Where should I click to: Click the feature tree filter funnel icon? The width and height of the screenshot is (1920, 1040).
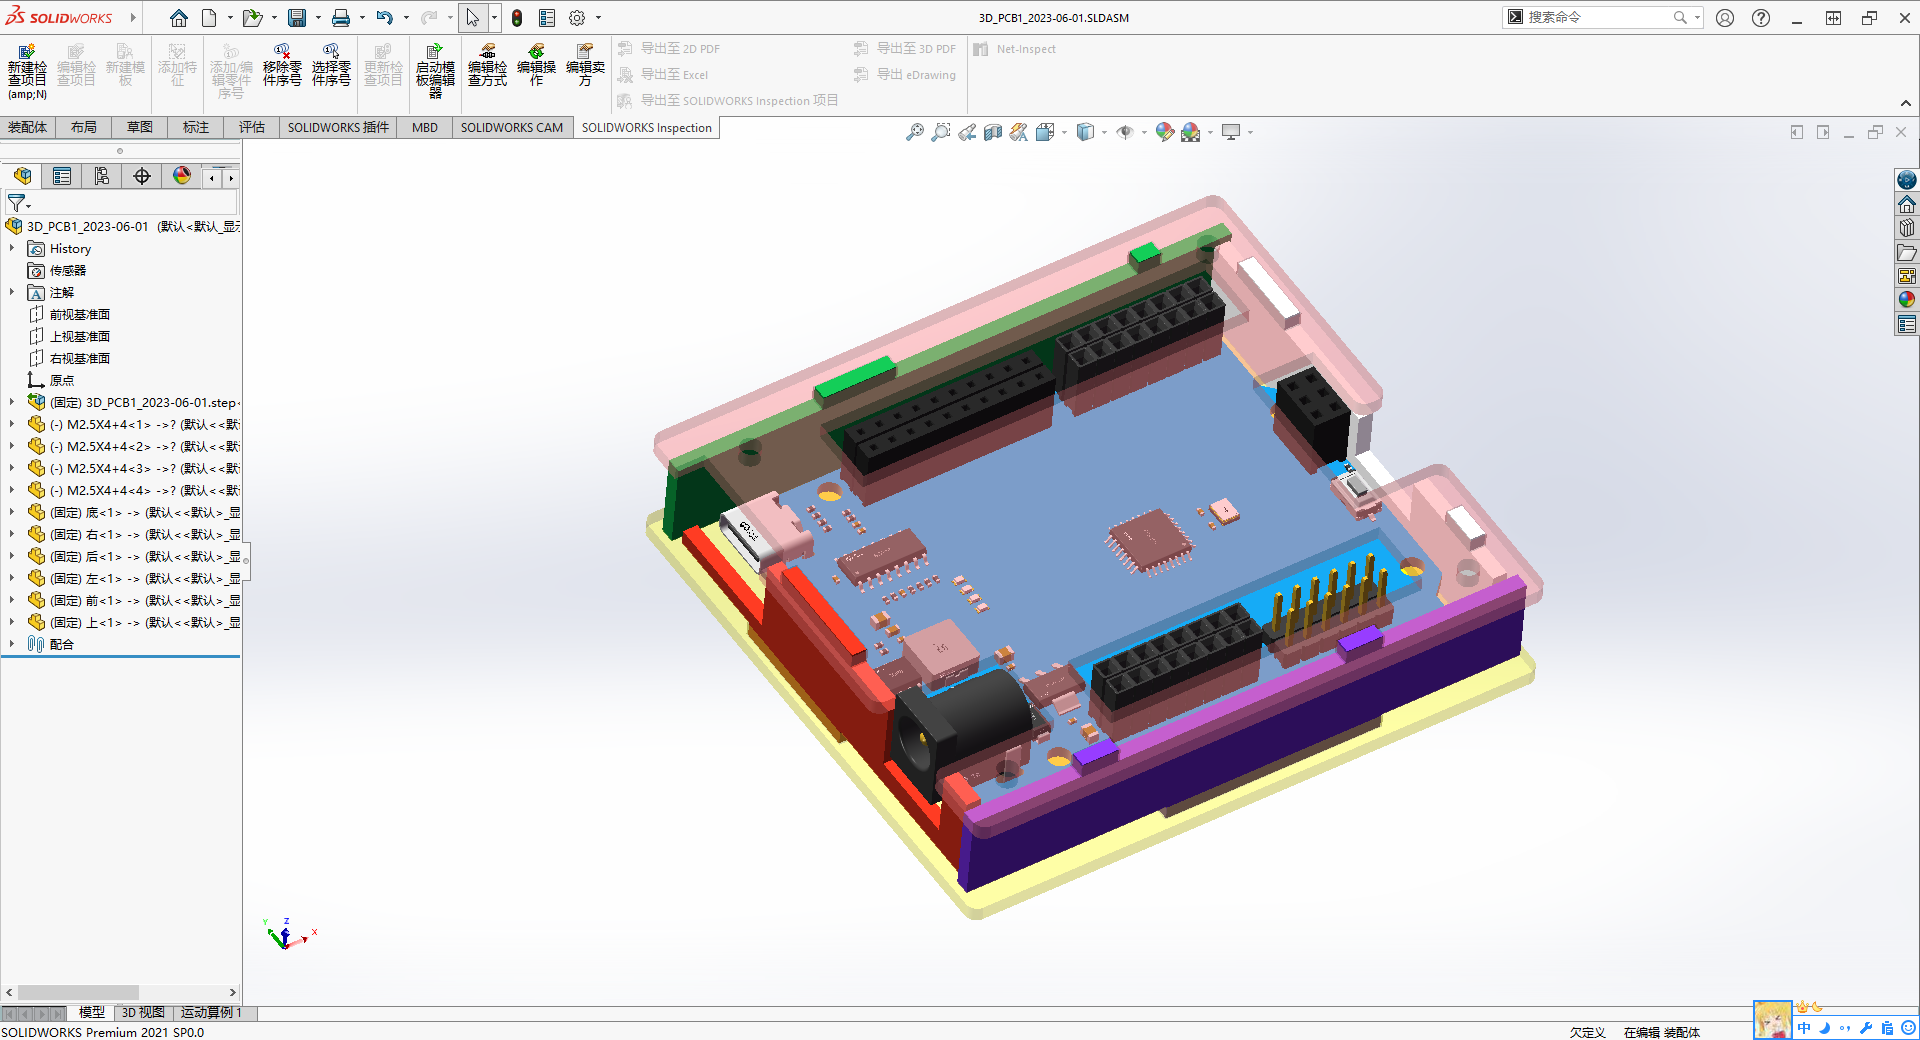17,203
